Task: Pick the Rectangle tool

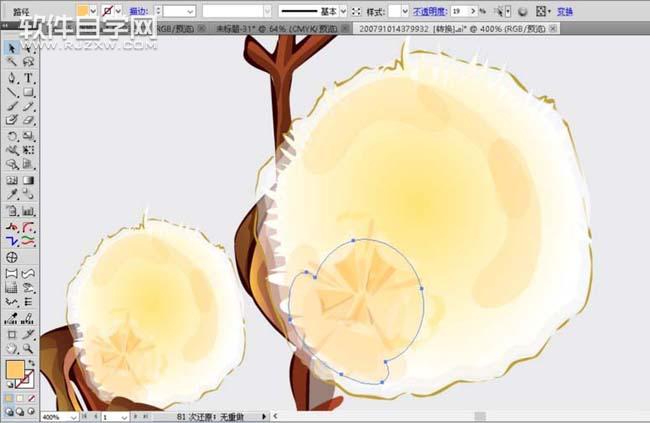Action: [28, 91]
